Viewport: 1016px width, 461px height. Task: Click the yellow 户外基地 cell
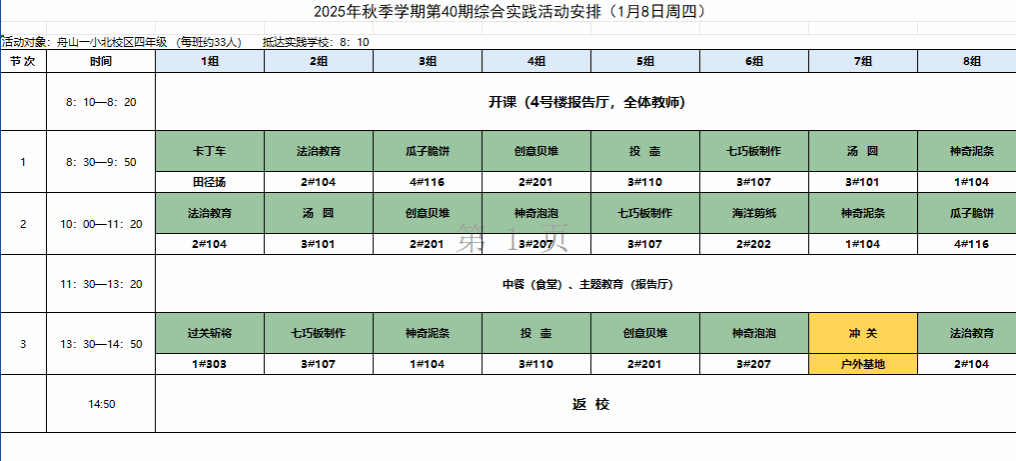click(863, 364)
